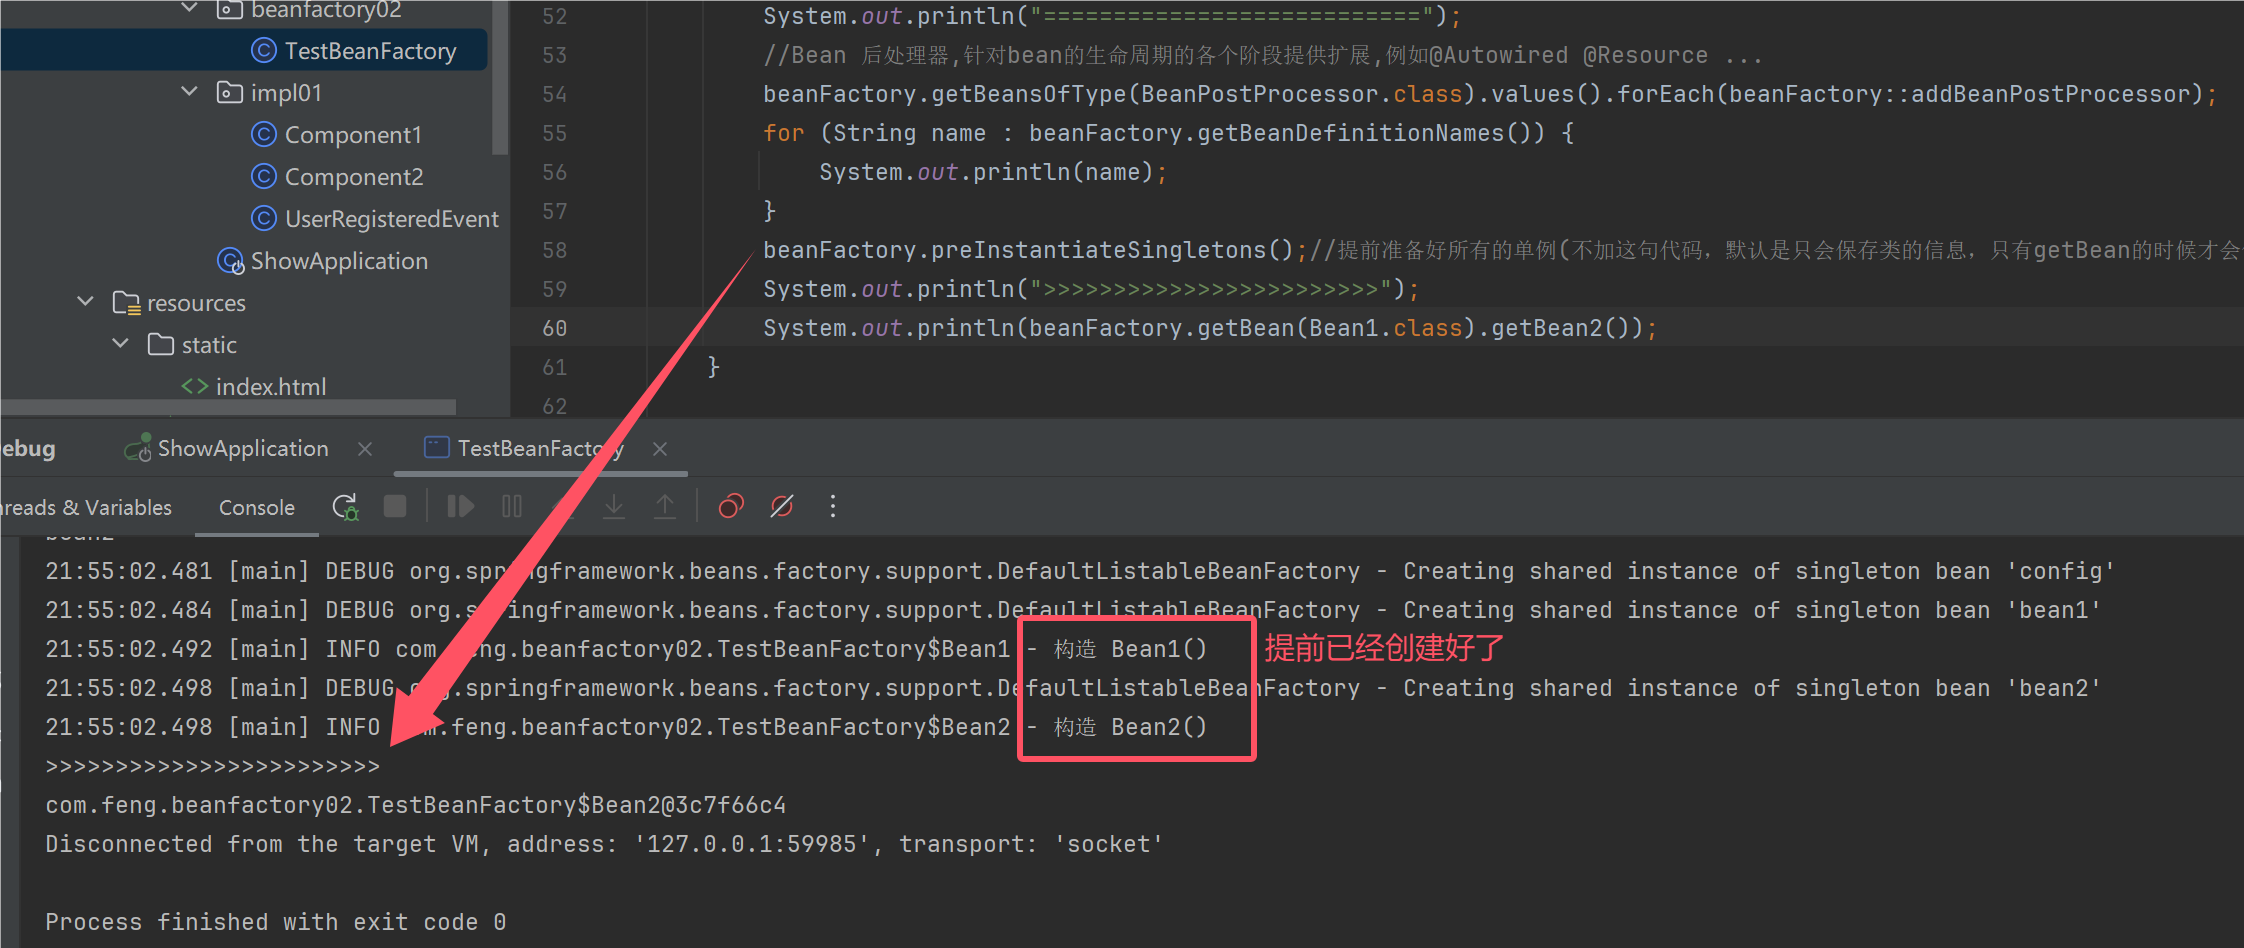Viewport: 2244px width, 948px height.
Task: Click the index.html file type icon
Action: click(x=194, y=386)
